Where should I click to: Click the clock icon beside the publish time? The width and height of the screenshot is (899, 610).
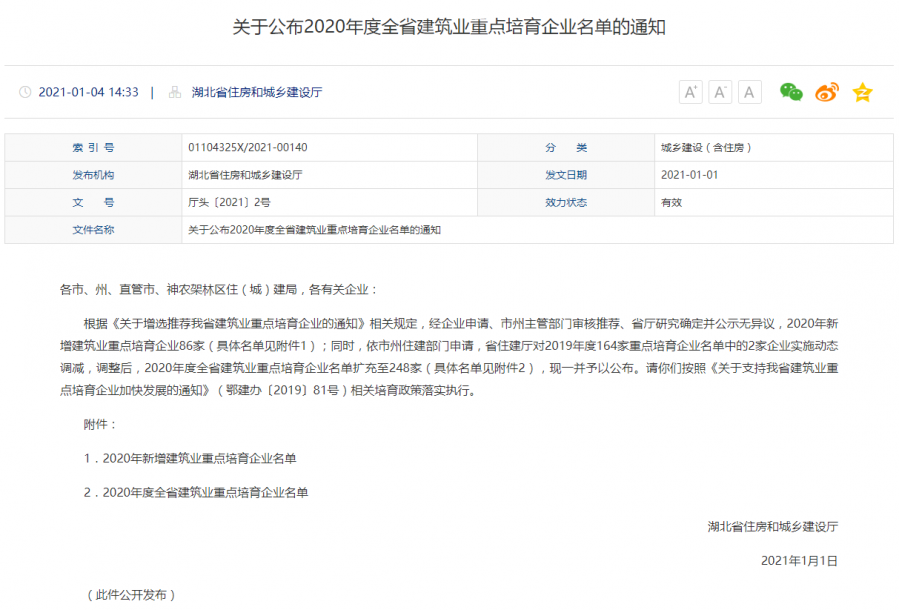click(x=25, y=92)
